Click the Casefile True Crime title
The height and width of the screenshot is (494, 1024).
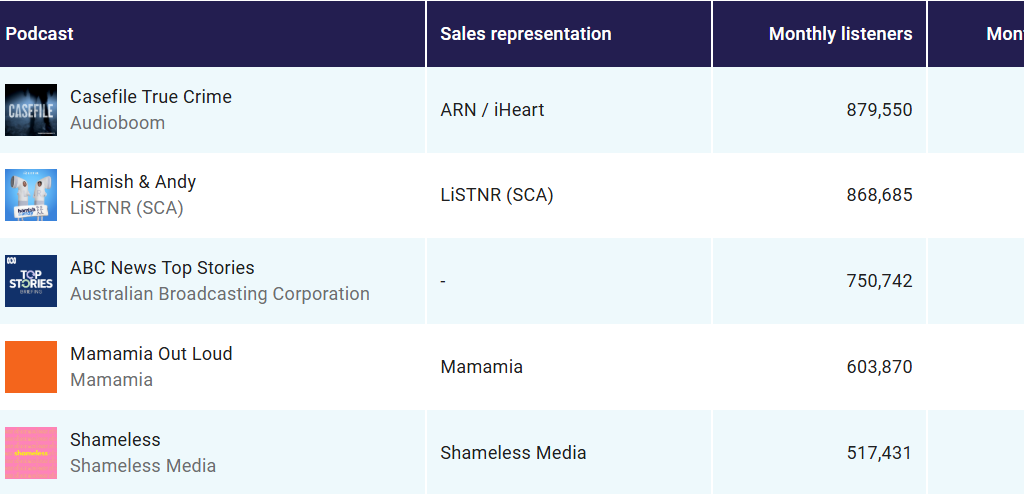click(x=151, y=97)
